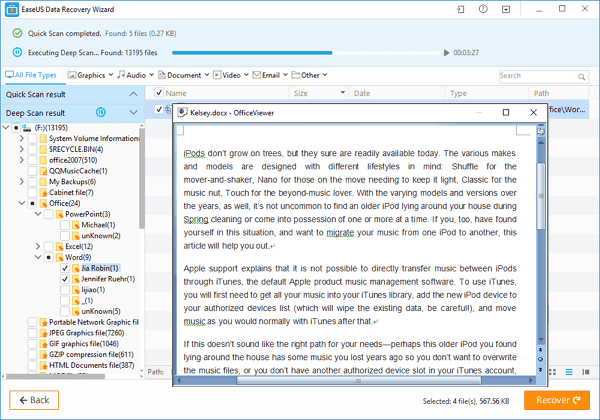
Task: Open the Video filter menu
Action: [231, 75]
